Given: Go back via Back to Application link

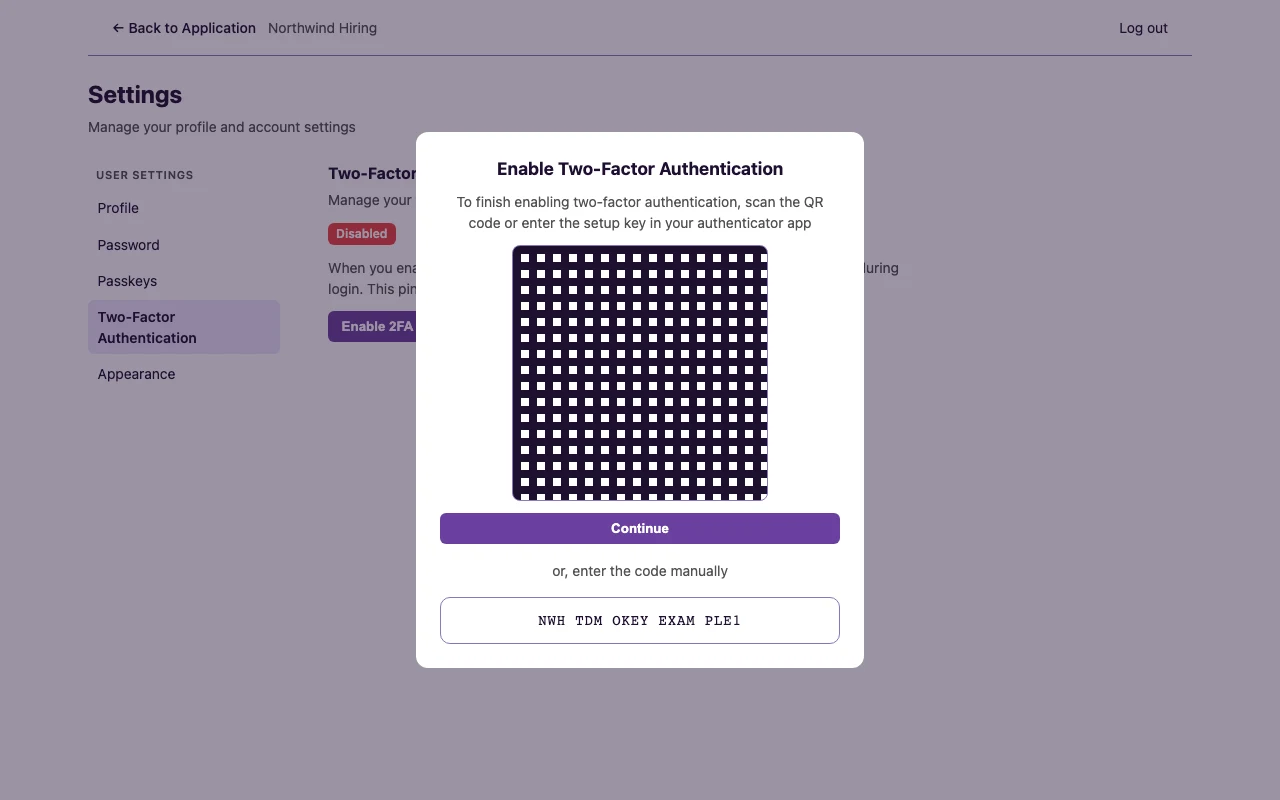Looking at the screenshot, I should pyautogui.click(x=184, y=28).
